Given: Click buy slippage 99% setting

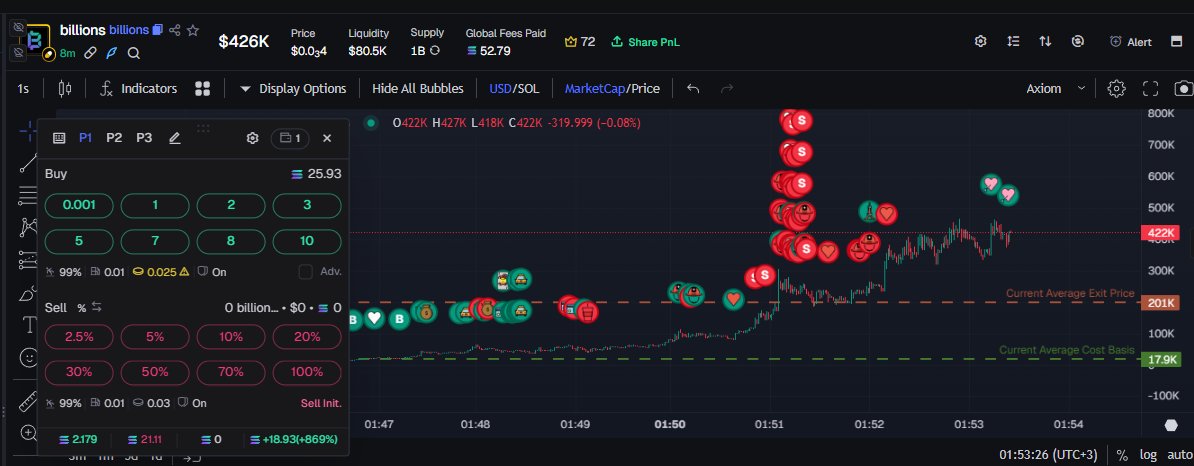Looking at the screenshot, I should click(63, 272).
